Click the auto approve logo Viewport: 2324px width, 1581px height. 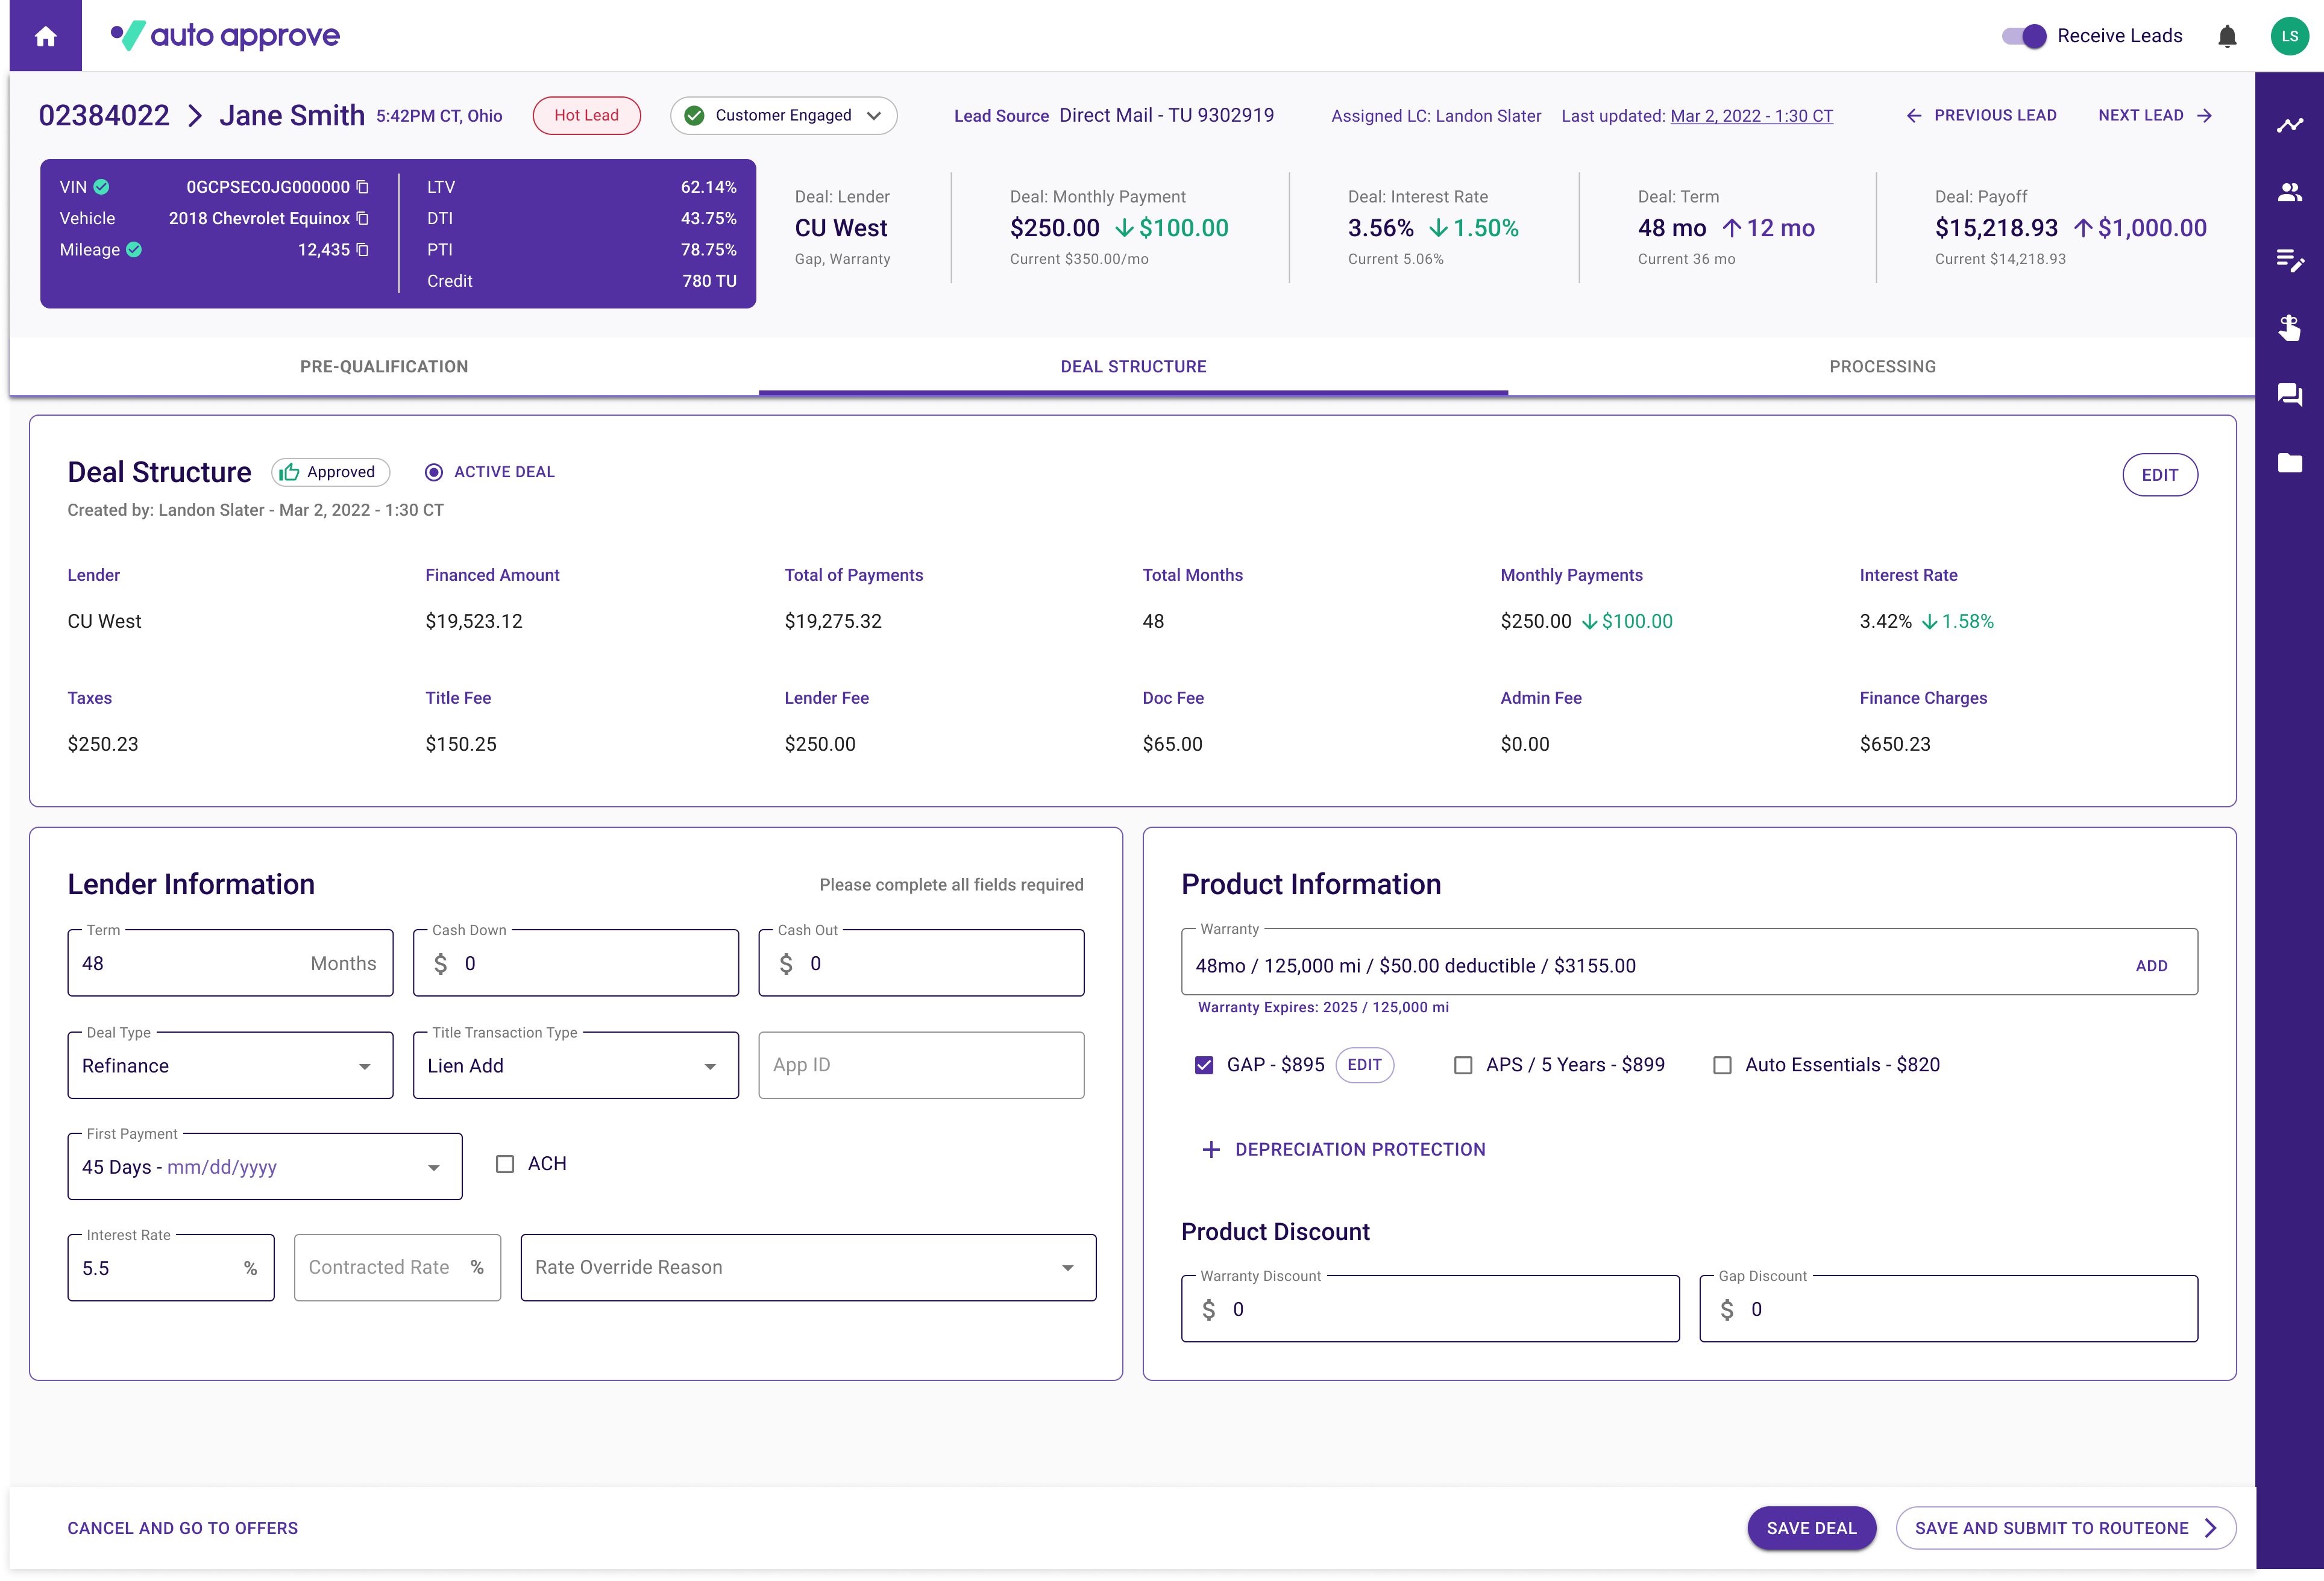pos(225,36)
